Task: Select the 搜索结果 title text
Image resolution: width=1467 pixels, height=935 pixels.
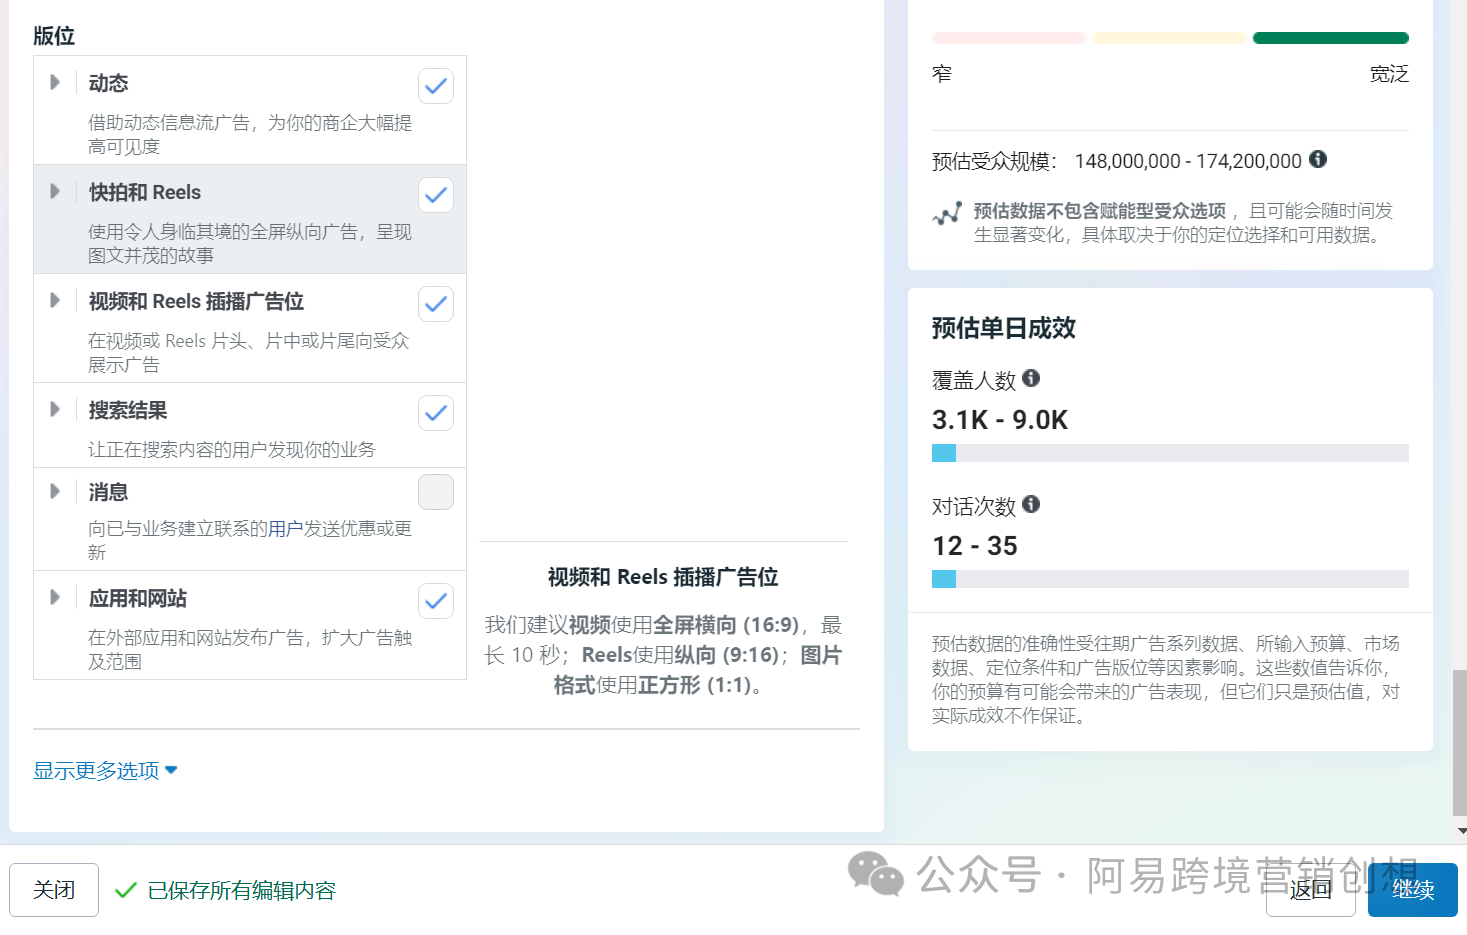Action: pos(128,410)
